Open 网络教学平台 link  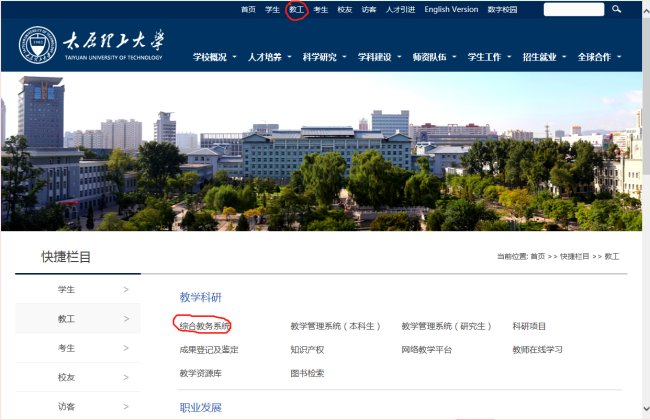coord(426,350)
